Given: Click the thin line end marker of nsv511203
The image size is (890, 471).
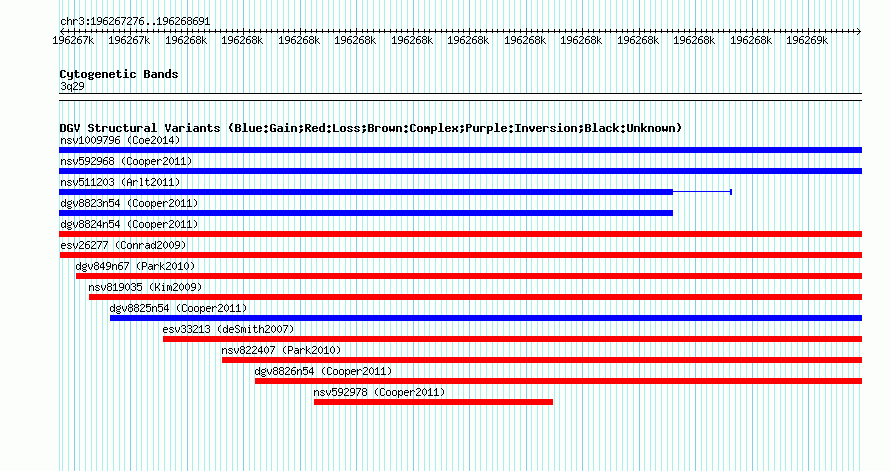Looking at the screenshot, I should 731,192.
